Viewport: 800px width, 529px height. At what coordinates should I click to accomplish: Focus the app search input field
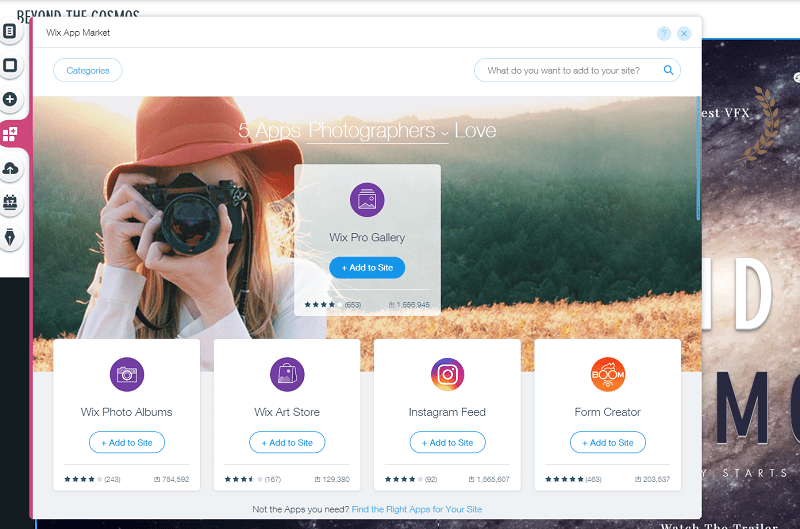coord(577,70)
